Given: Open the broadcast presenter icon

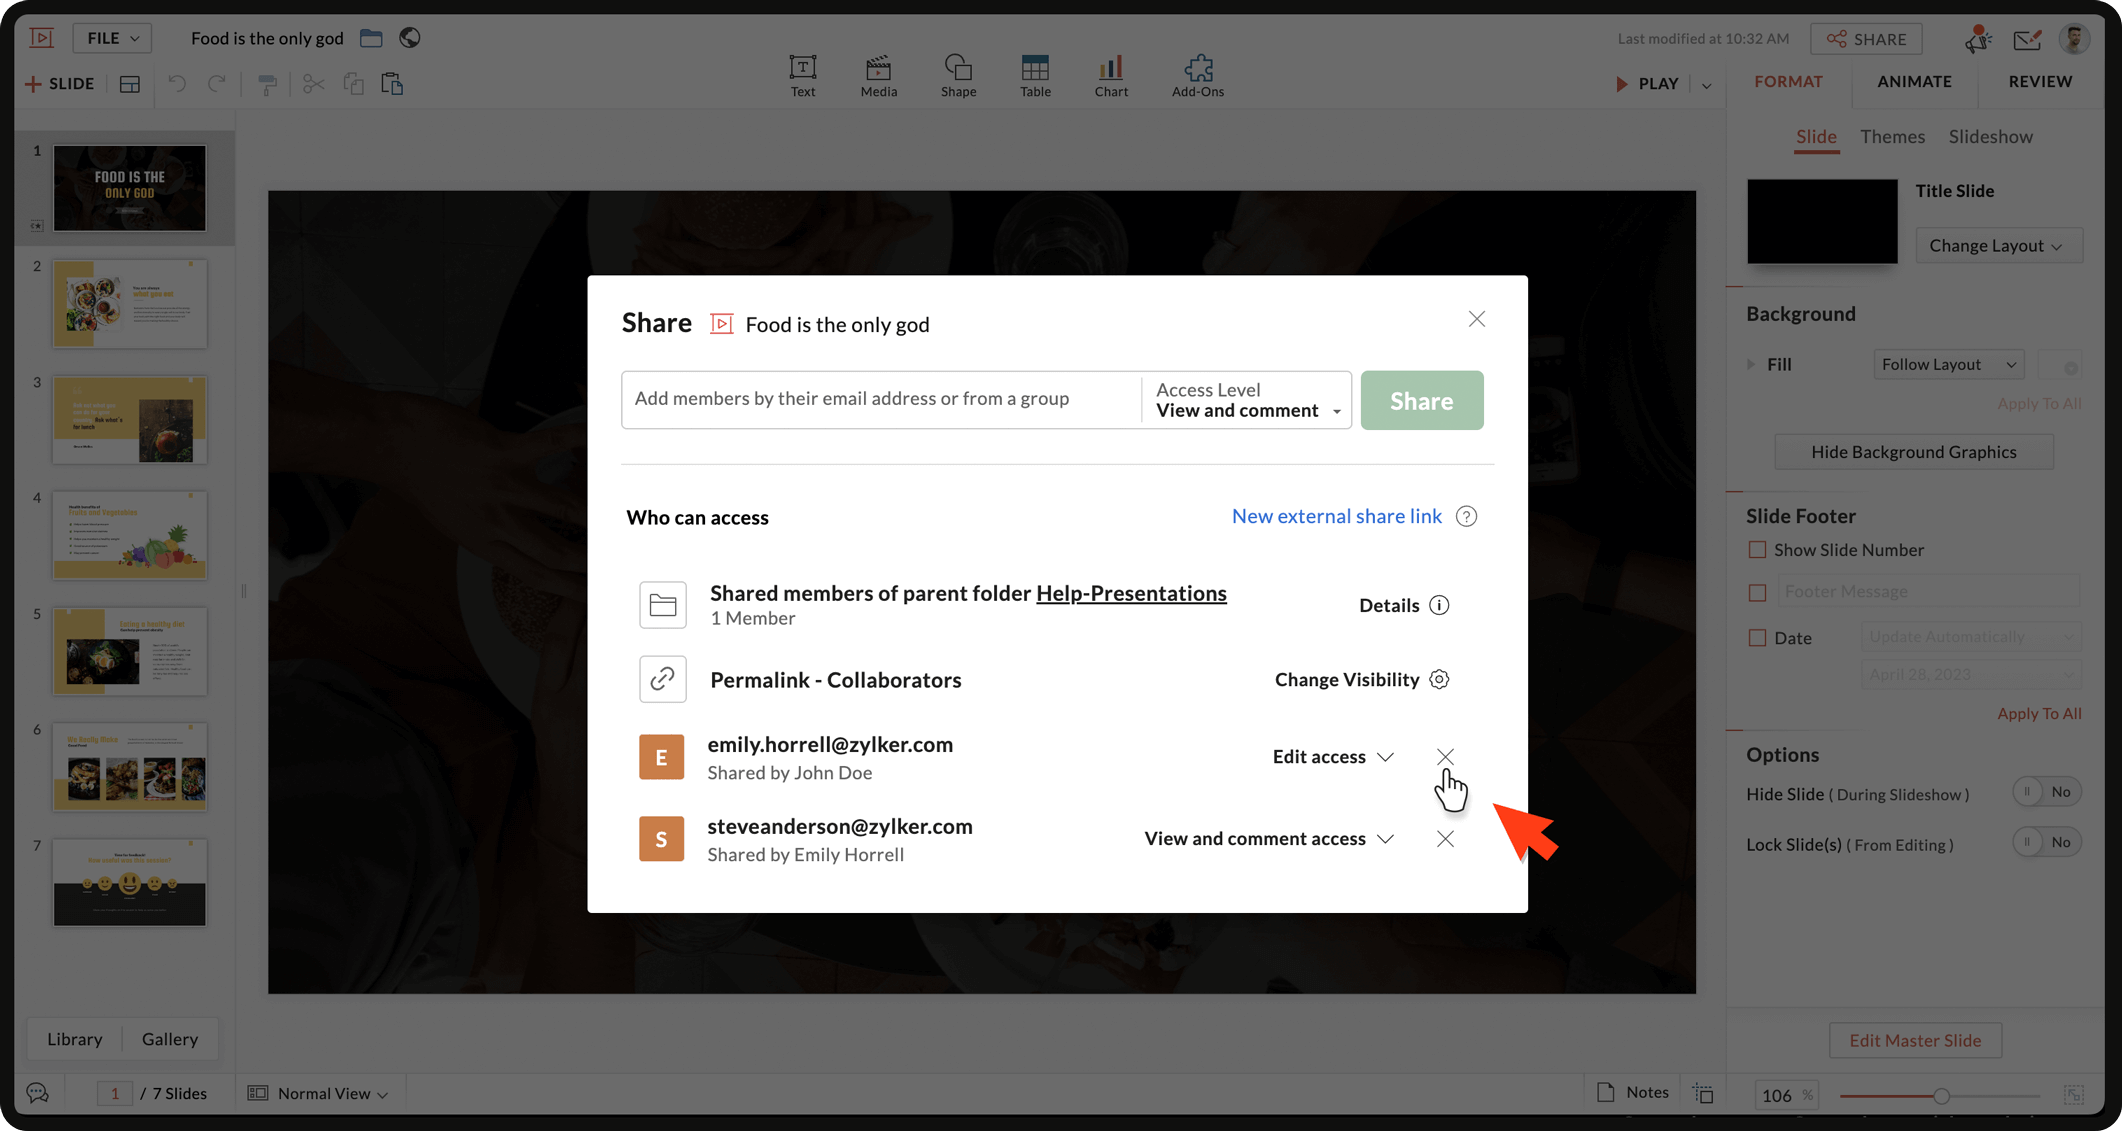Looking at the screenshot, I should pos(1977,39).
